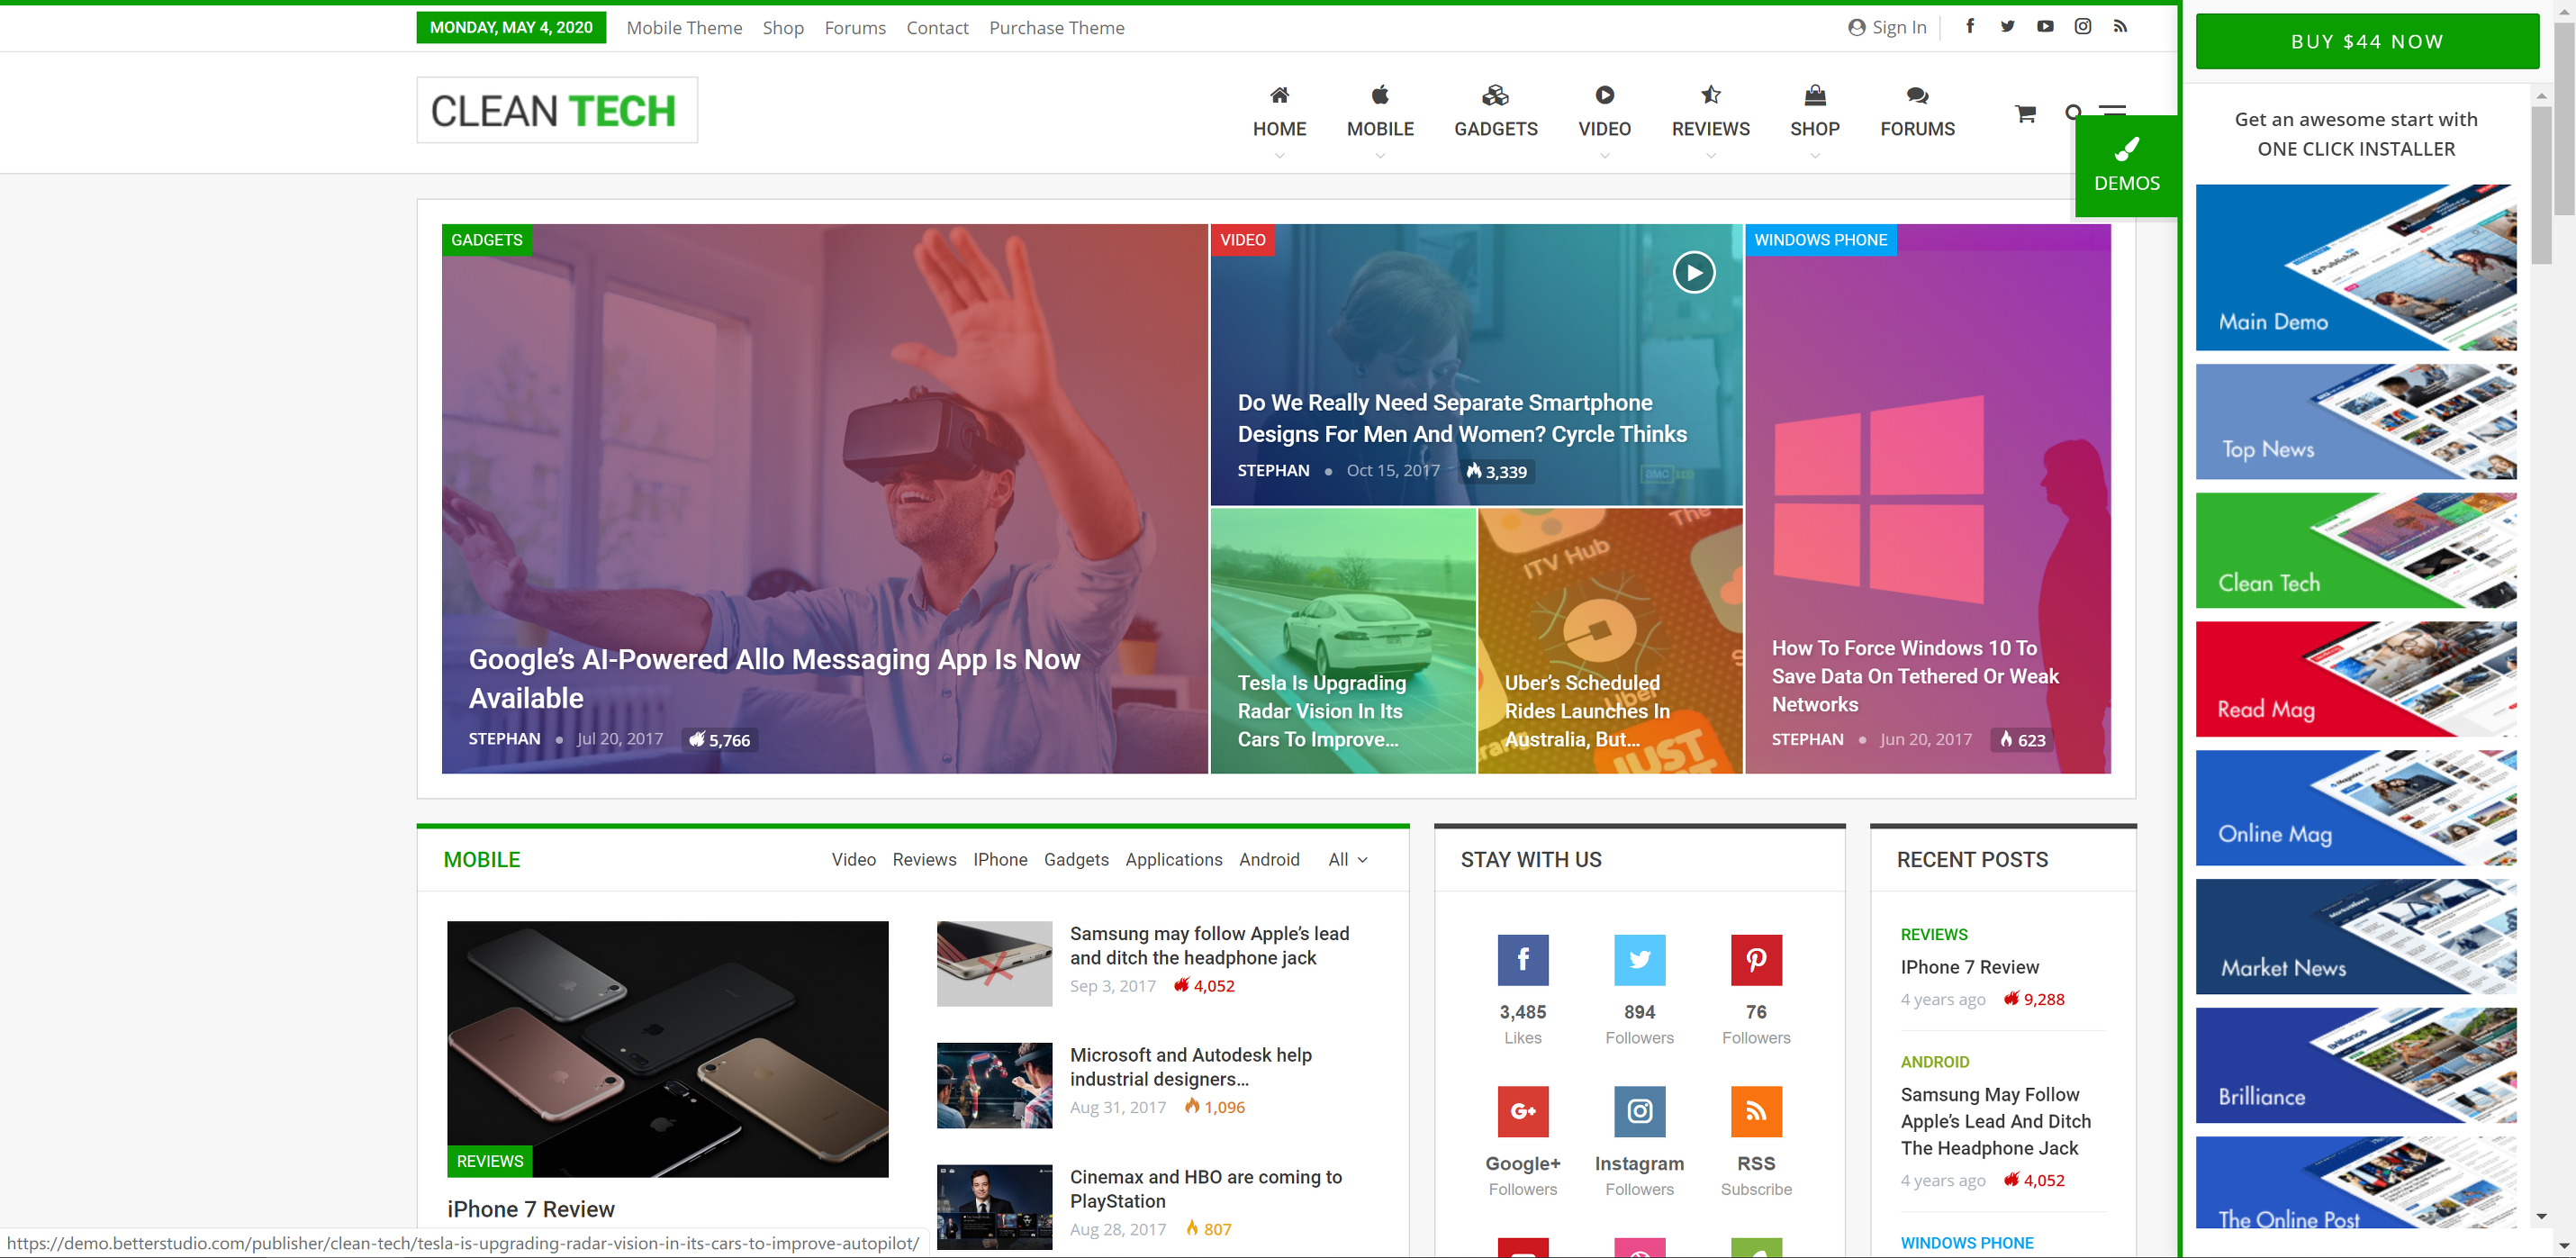Click the Sign In user icon

pos(1856,27)
